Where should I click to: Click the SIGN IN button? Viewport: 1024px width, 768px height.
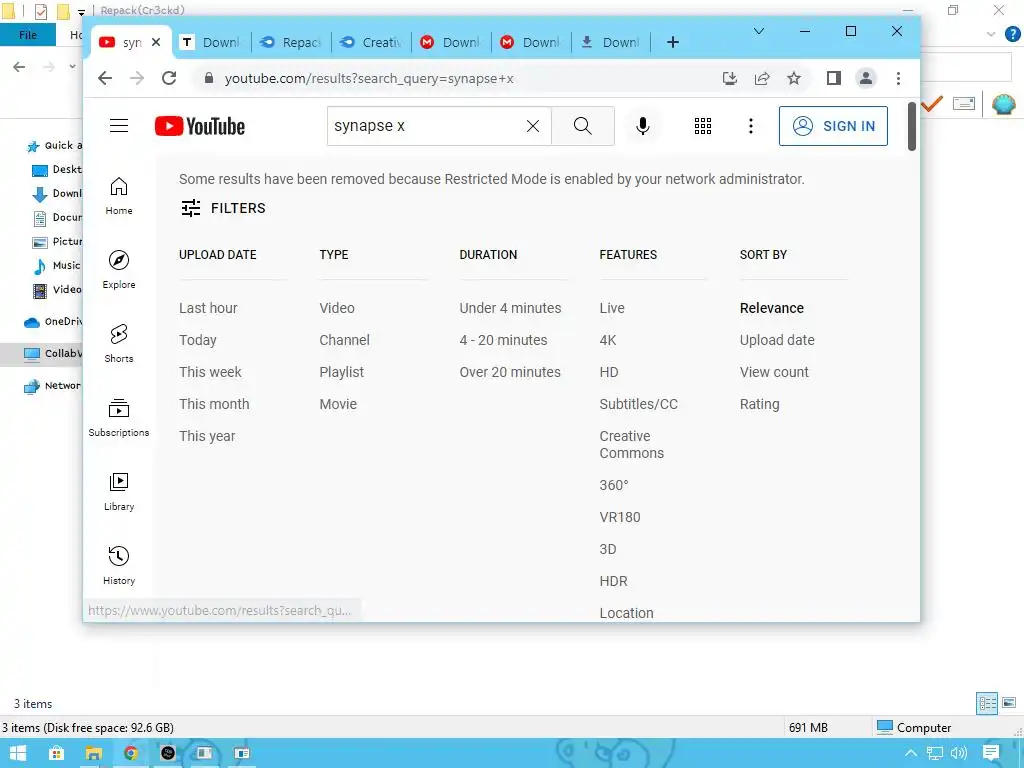click(x=833, y=126)
